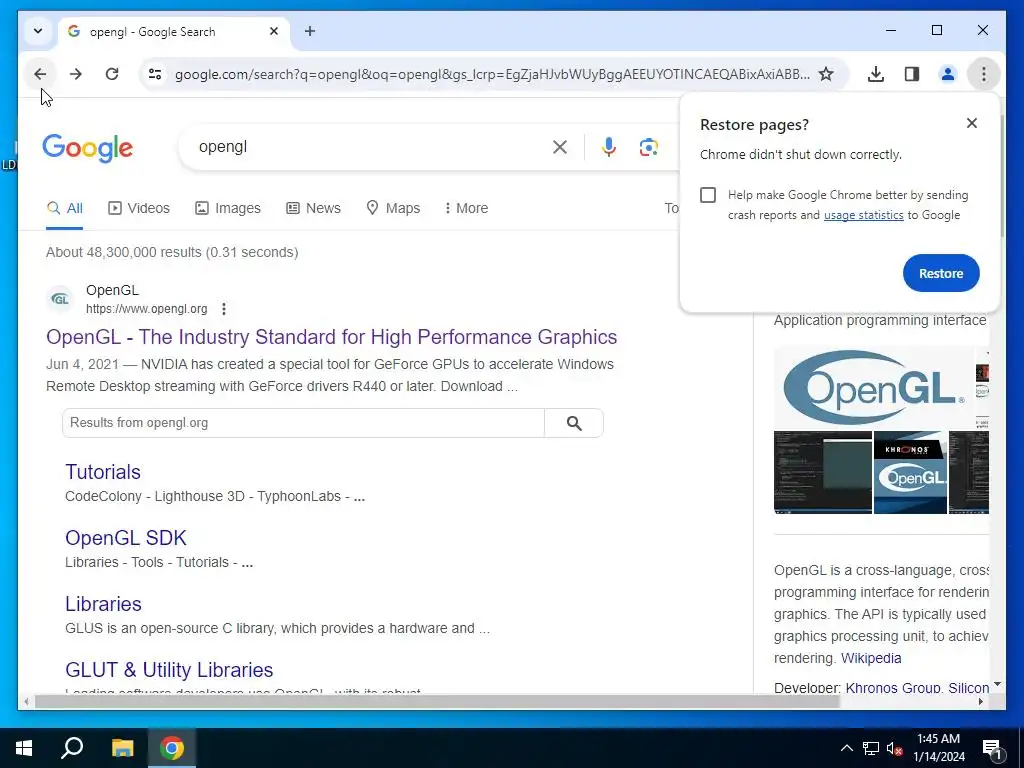Check the crash reports help checkbox
Screen dimensions: 1024x768
[708, 195]
